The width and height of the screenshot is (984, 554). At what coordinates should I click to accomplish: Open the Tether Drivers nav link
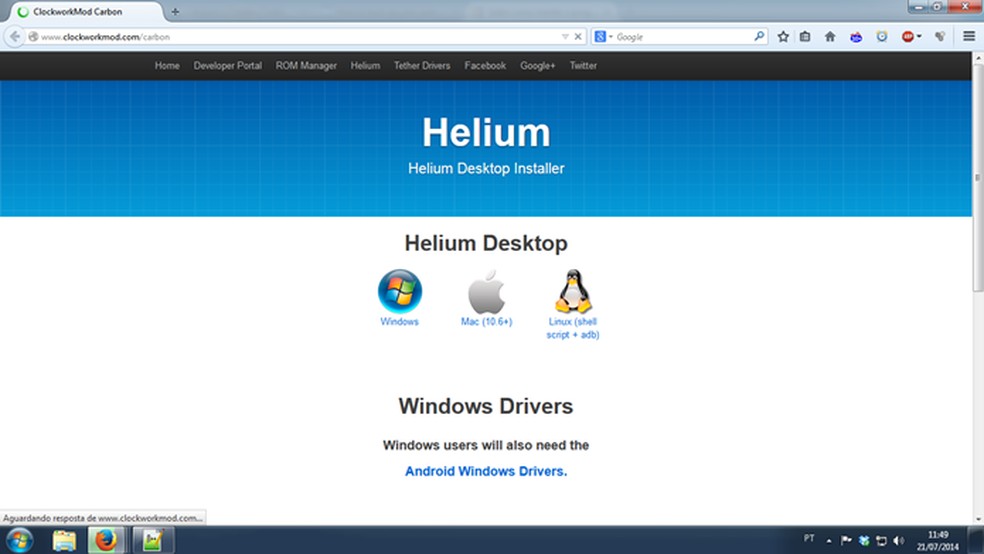pyautogui.click(x=422, y=65)
